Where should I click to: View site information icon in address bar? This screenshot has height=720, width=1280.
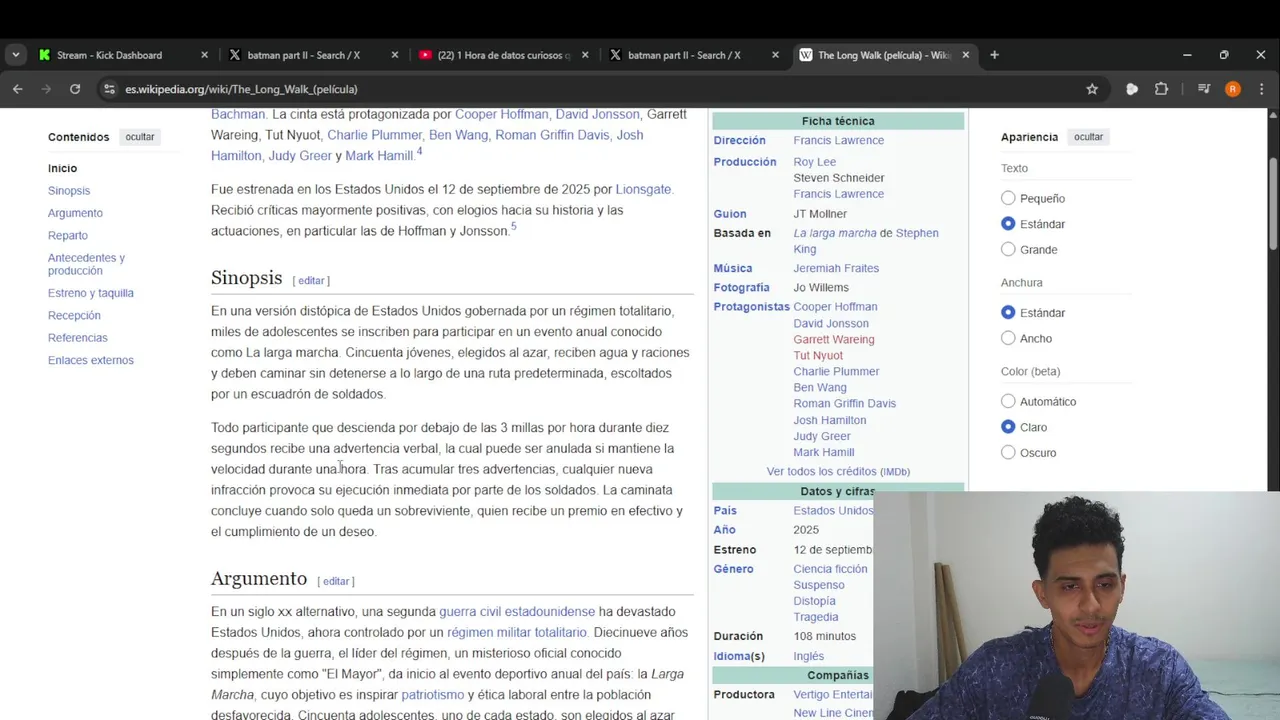click(109, 89)
